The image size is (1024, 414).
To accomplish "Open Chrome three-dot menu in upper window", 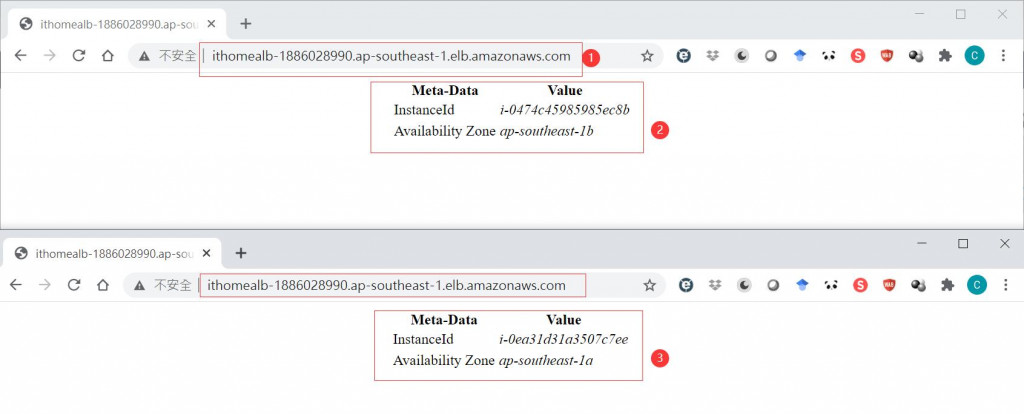I will coord(1004,56).
